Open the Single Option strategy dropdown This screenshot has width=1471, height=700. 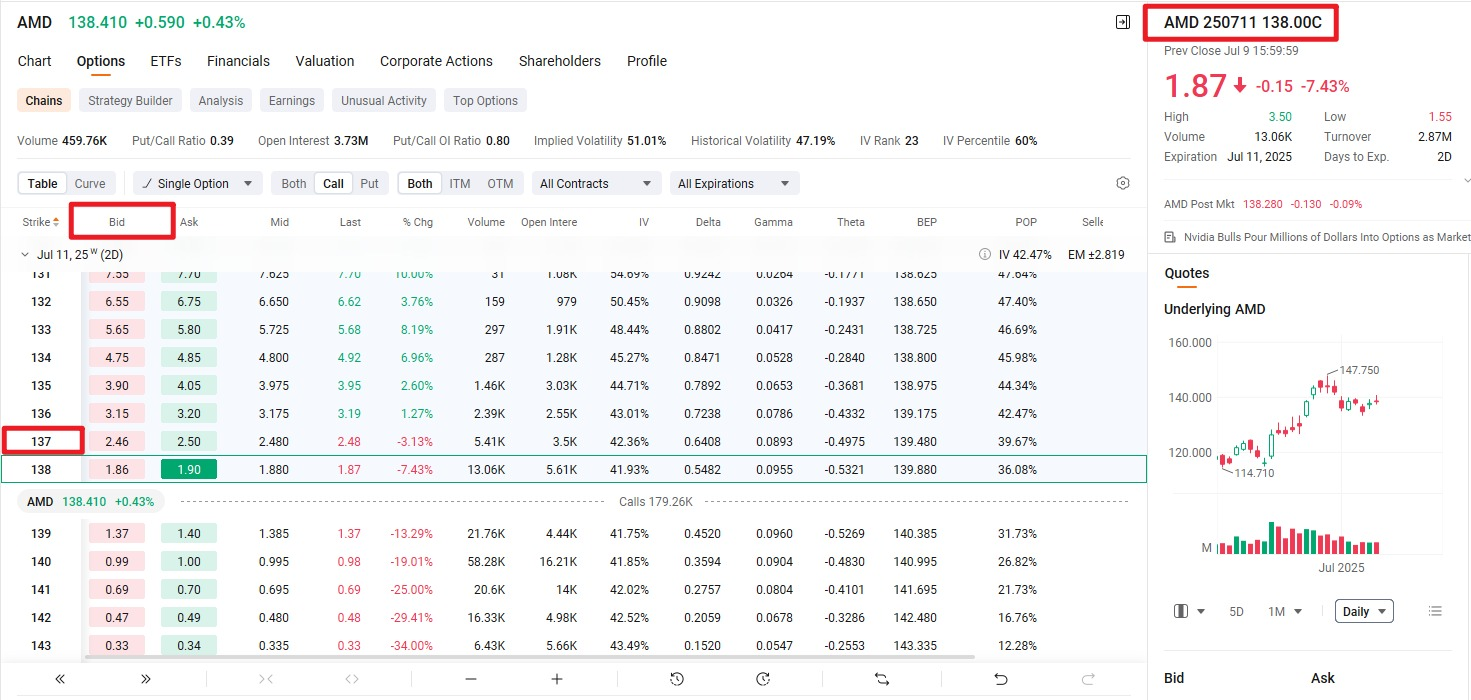coord(198,184)
